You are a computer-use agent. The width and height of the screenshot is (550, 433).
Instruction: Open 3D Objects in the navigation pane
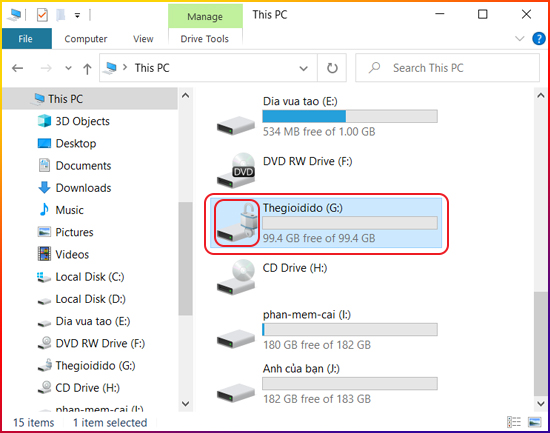(x=74, y=121)
